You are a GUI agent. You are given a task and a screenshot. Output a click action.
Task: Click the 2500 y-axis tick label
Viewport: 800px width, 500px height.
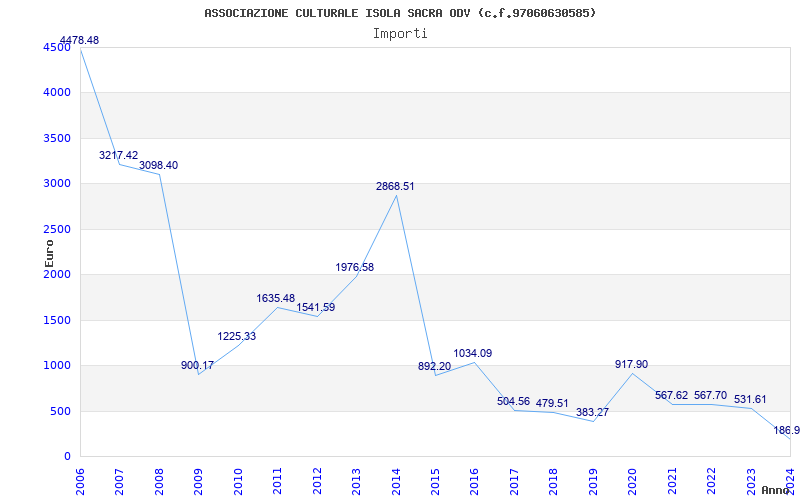pos(57,230)
